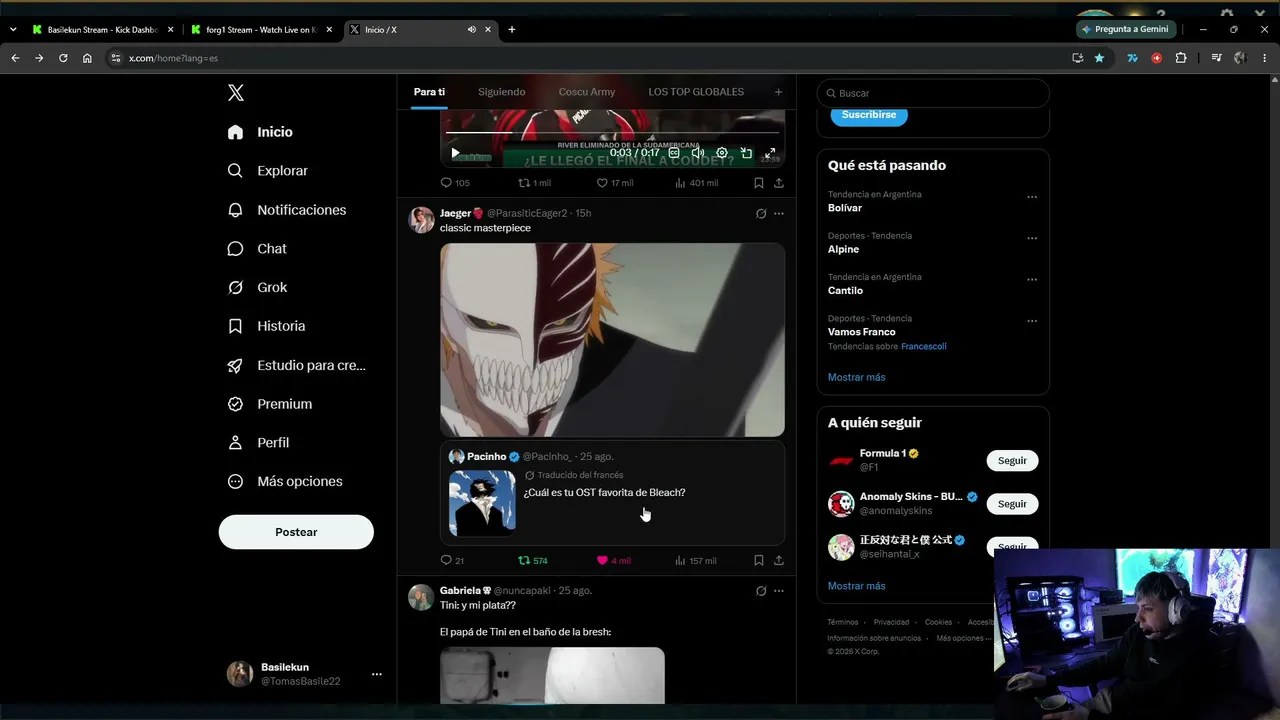Open Chrome three-dot menu

1265,58
